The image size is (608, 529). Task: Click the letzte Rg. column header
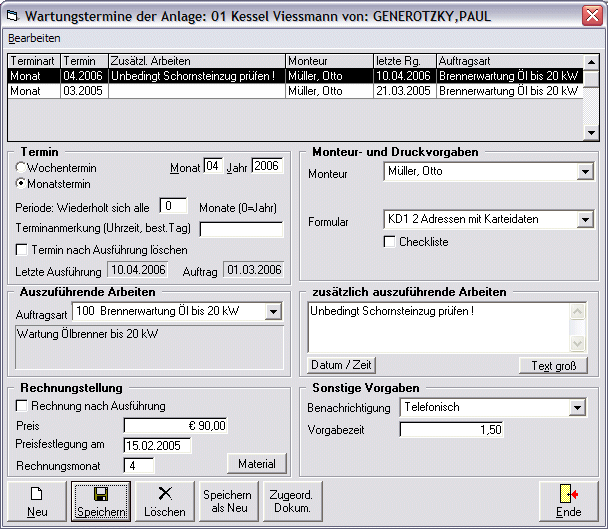405,61
